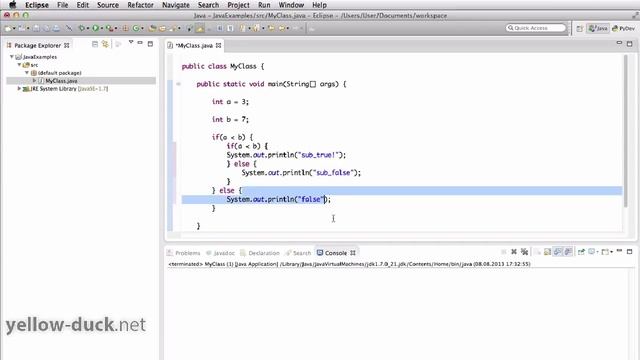Open the File menu
Screen dimensions: 640x360
pyautogui.click(x=62, y=5)
